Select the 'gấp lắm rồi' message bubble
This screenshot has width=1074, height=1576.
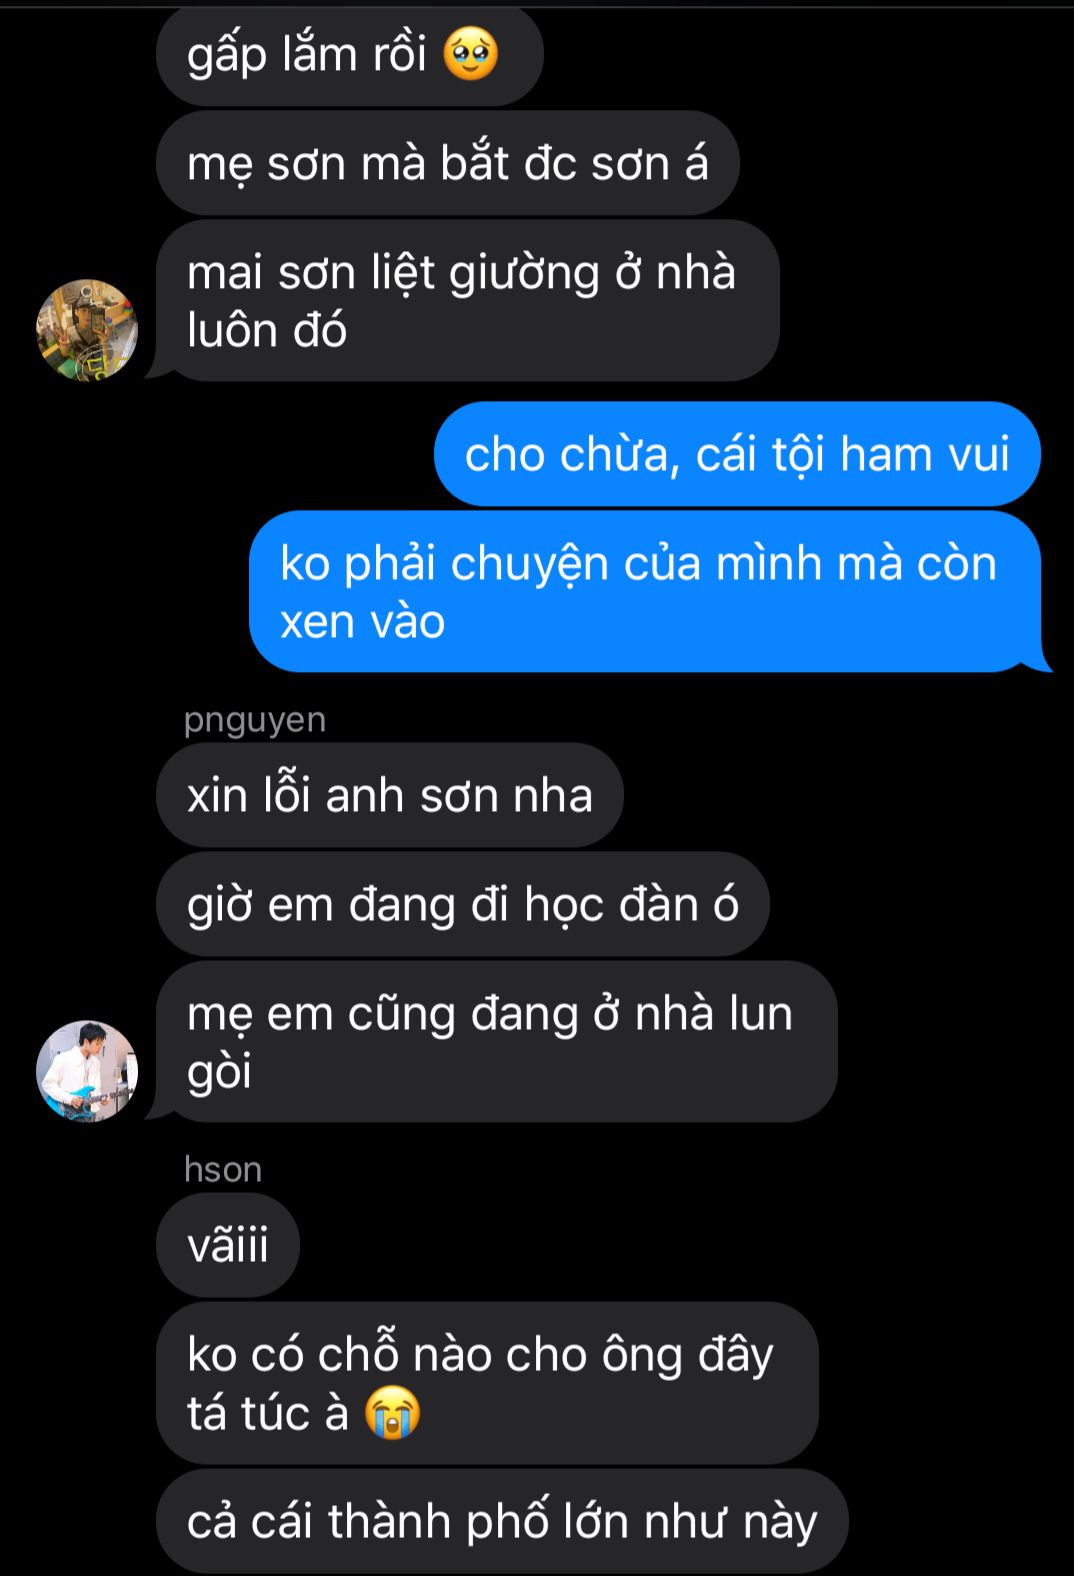pos(350,55)
